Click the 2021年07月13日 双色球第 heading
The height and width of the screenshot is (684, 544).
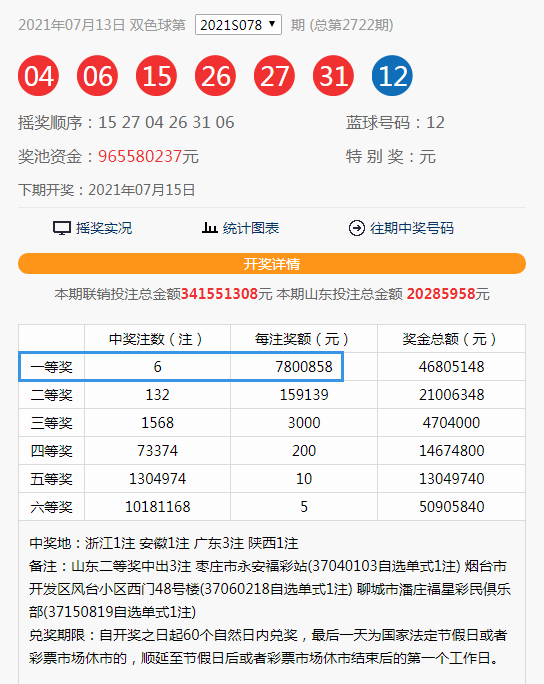[102, 25]
